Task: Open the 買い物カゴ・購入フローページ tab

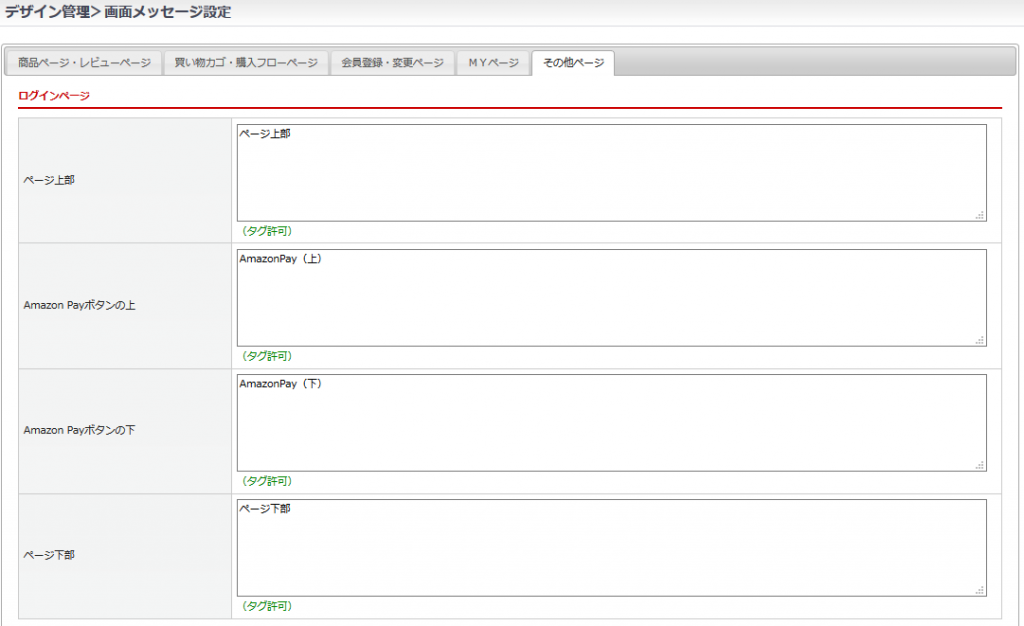Action: point(246,63)
